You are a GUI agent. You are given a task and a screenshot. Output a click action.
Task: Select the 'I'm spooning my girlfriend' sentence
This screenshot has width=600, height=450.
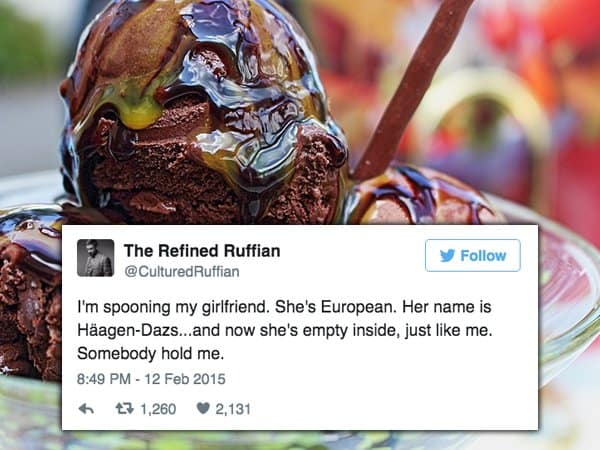(171, 307)
